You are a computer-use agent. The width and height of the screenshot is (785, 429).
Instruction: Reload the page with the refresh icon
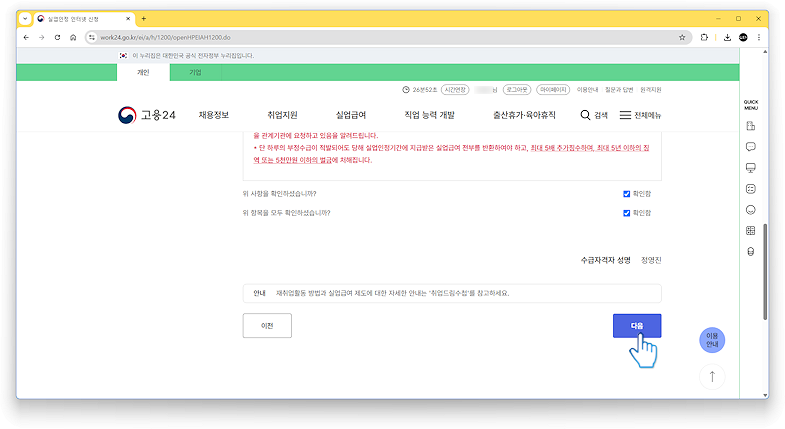coord(58,38)
